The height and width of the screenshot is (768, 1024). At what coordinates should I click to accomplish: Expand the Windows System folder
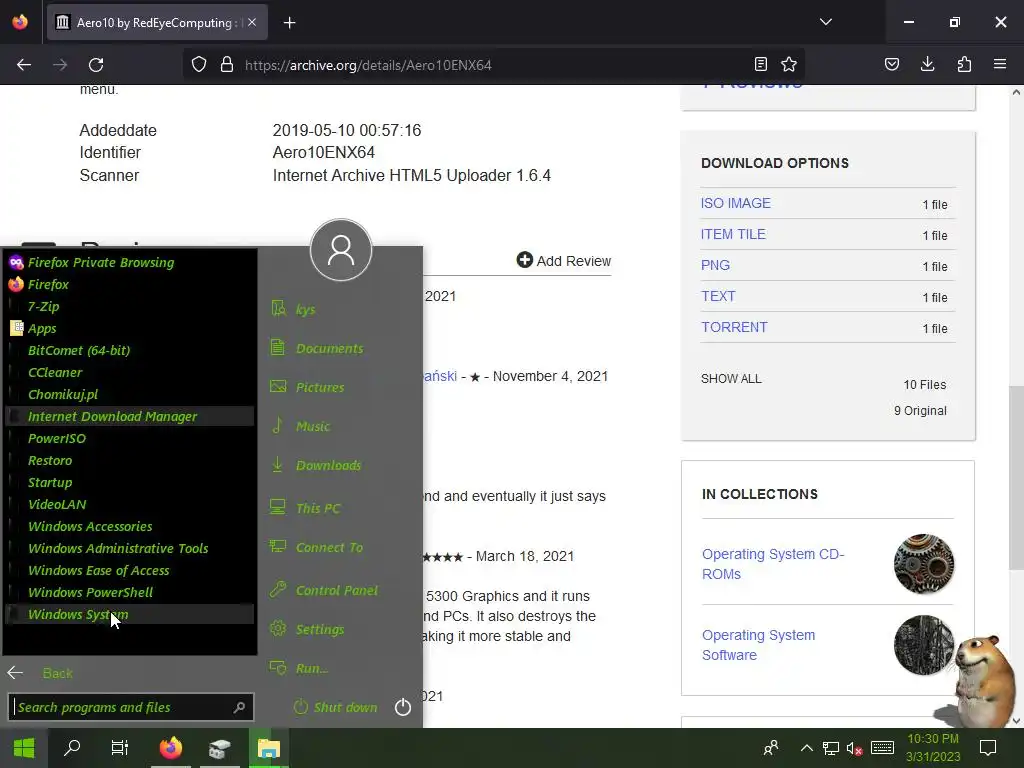coord(129,615)
